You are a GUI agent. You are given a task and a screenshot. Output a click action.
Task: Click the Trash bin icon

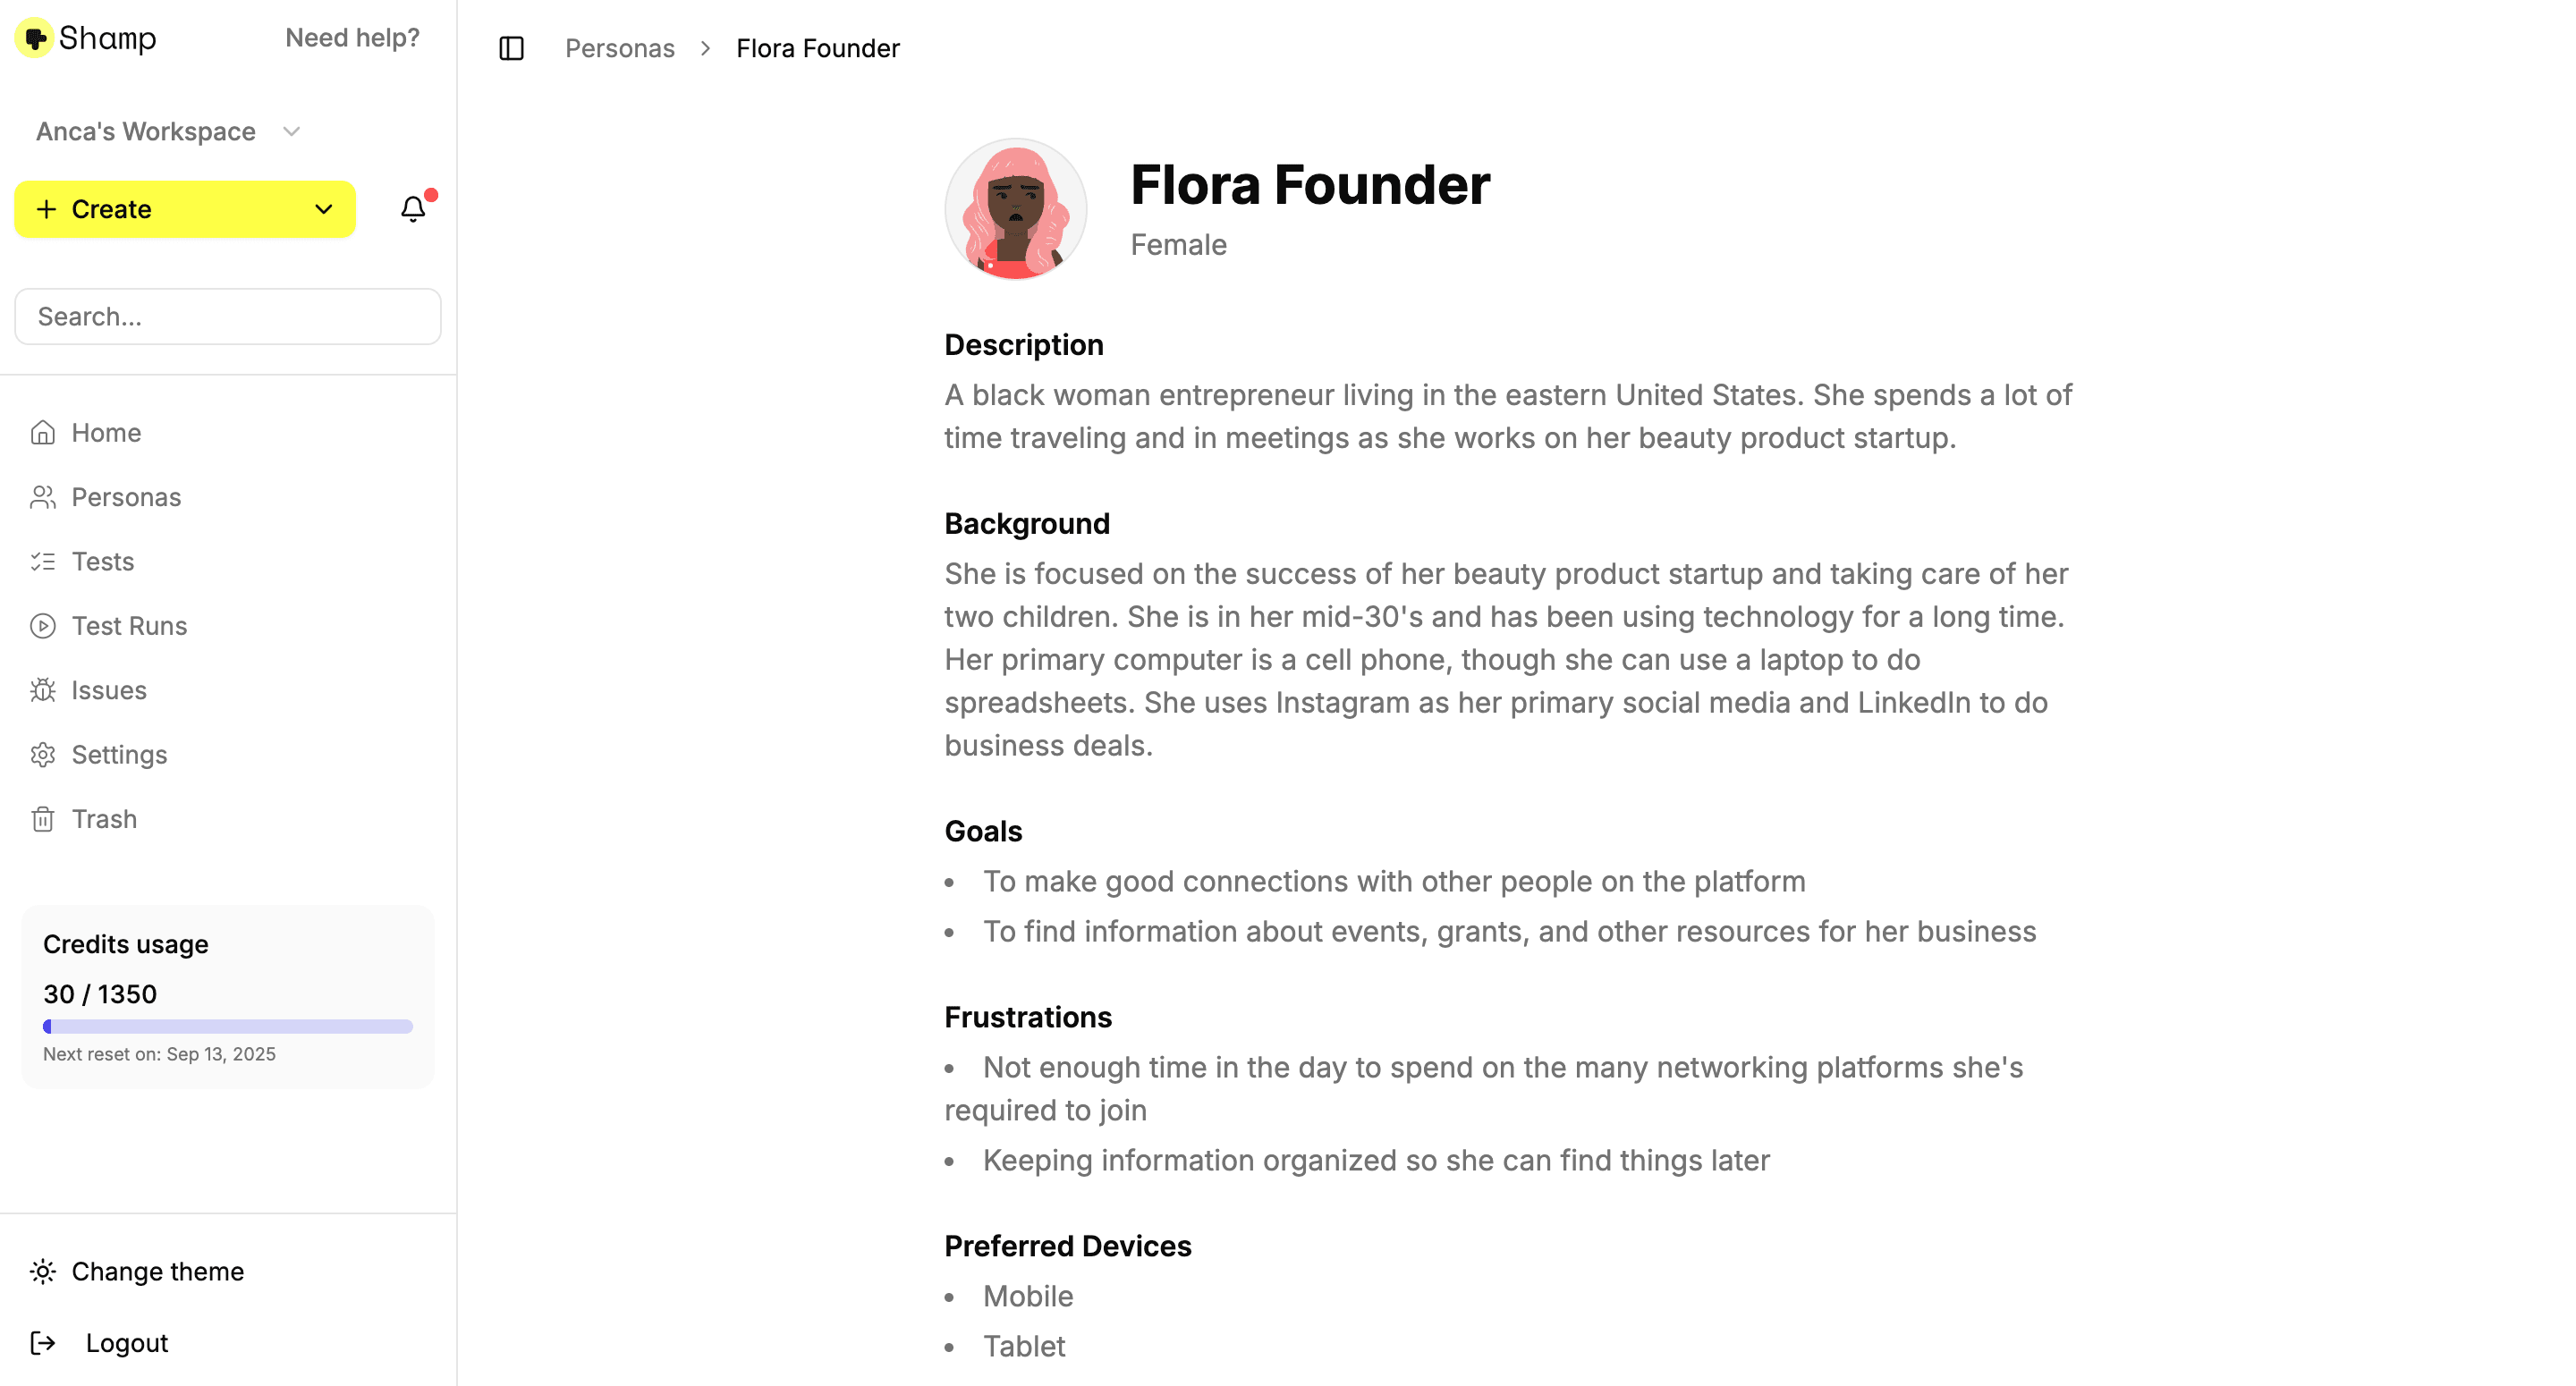click(x=43, y=819)
